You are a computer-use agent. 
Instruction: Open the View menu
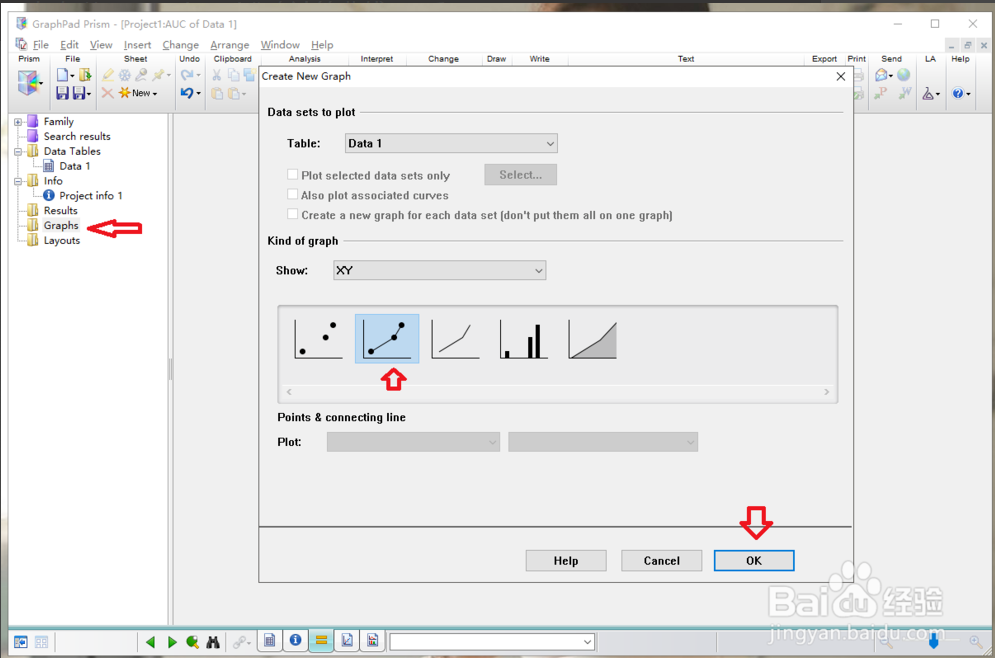pos(101,44)
